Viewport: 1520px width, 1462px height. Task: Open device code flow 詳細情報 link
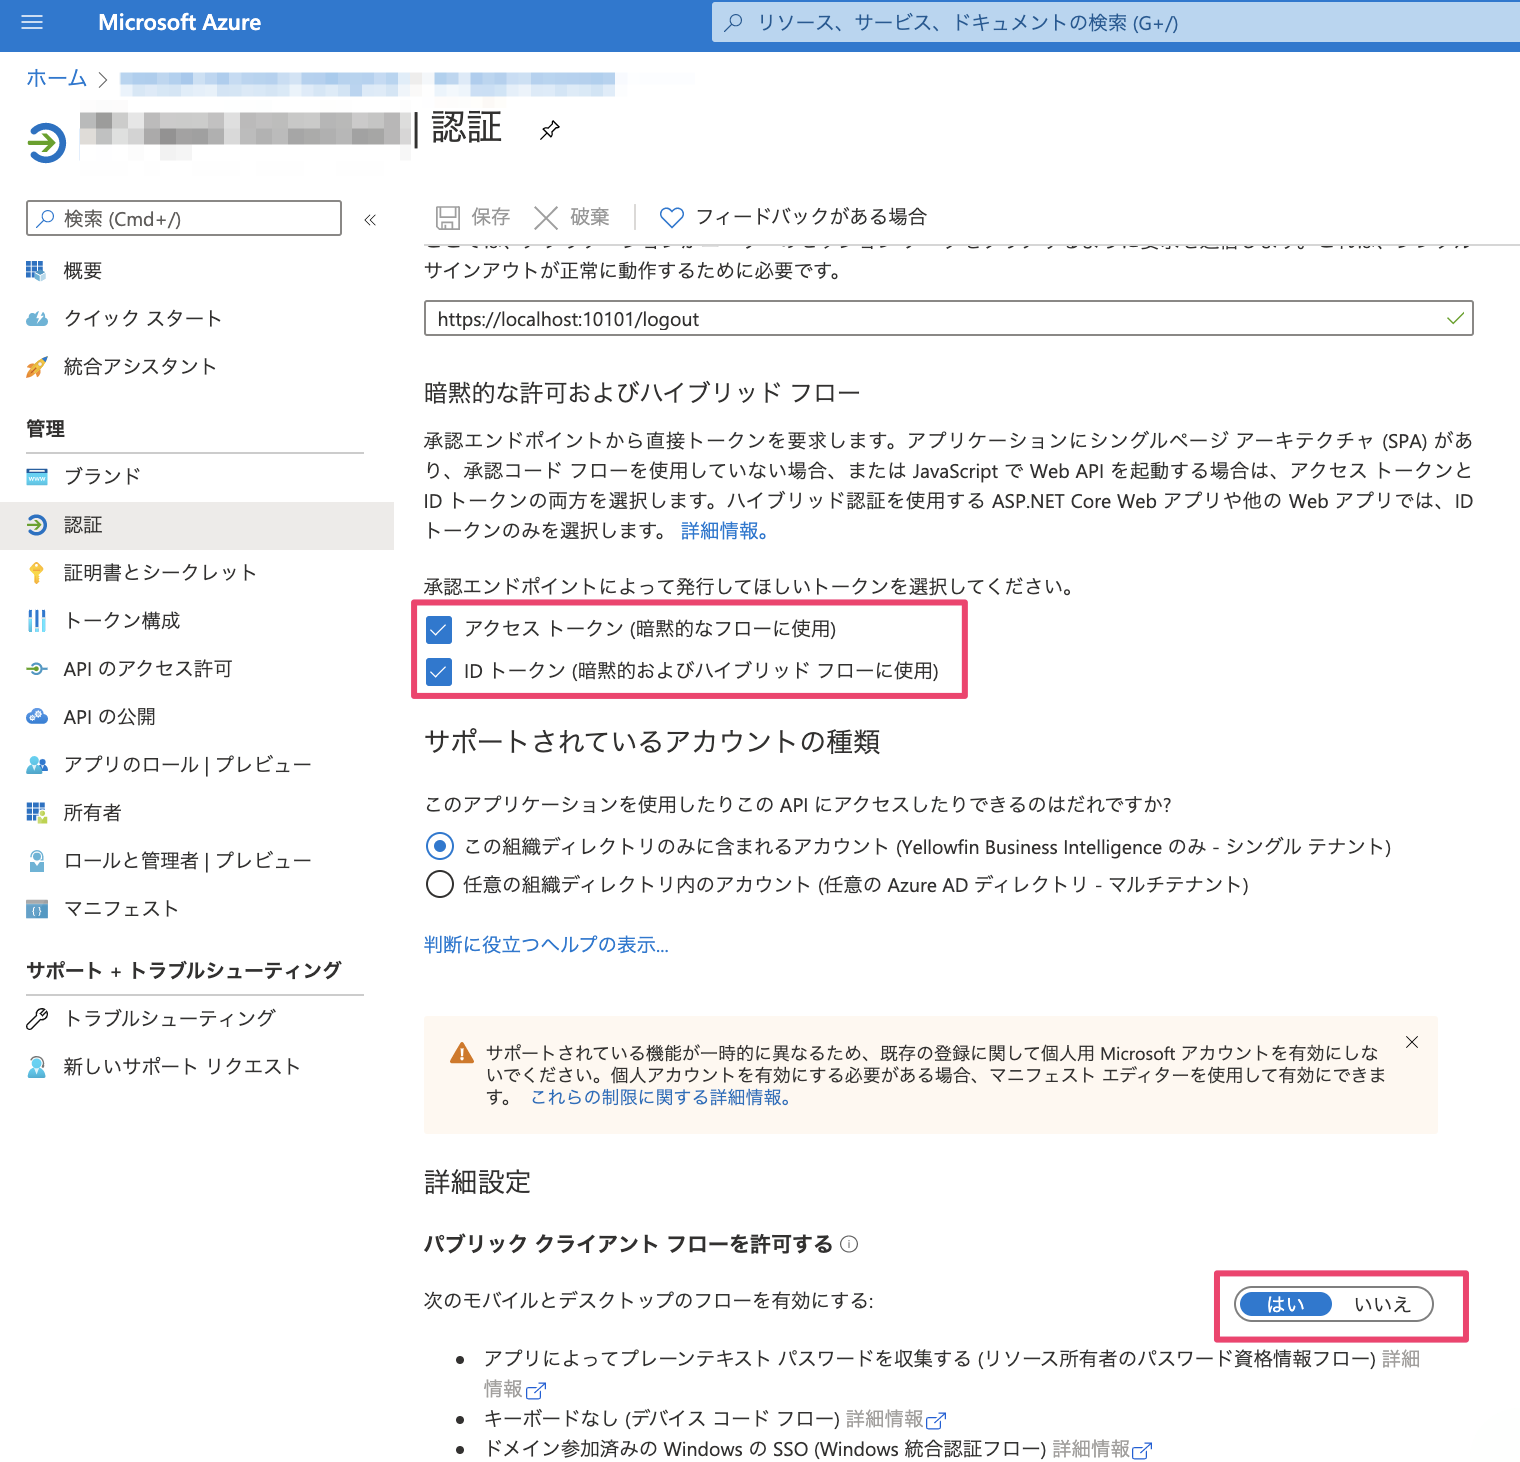[896, 1419]
